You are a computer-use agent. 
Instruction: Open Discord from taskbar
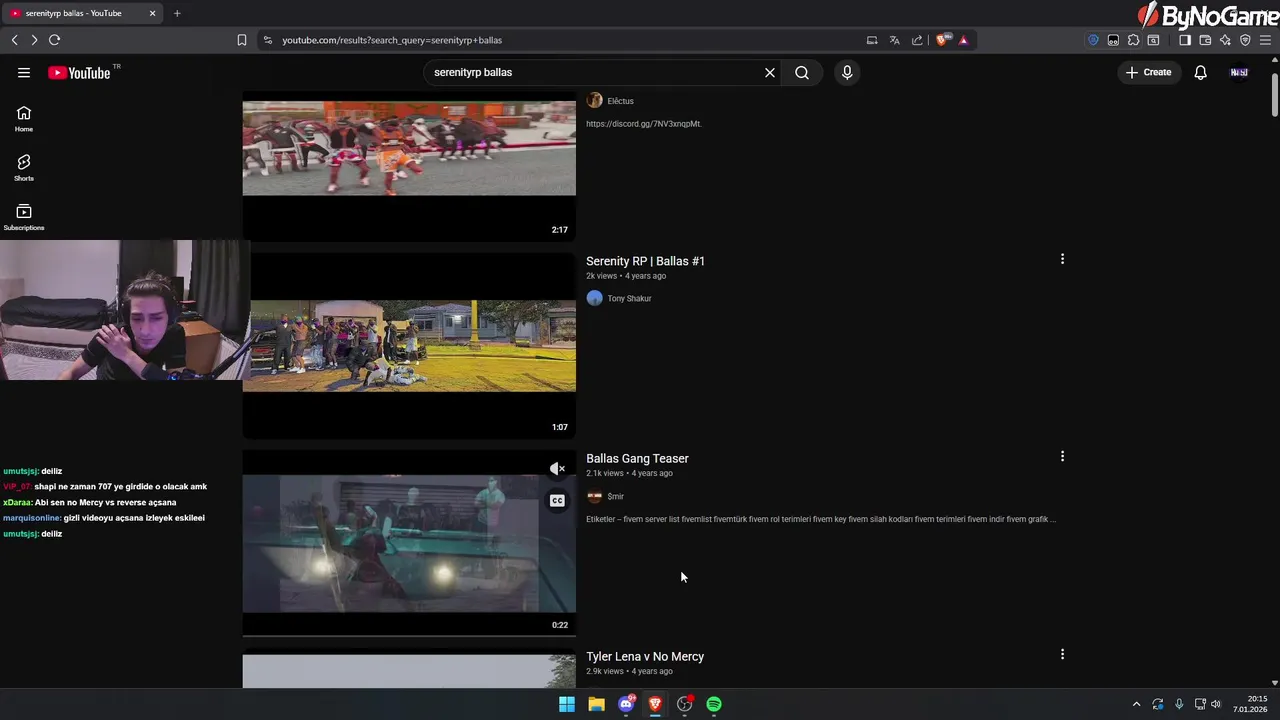pos(626,704)
